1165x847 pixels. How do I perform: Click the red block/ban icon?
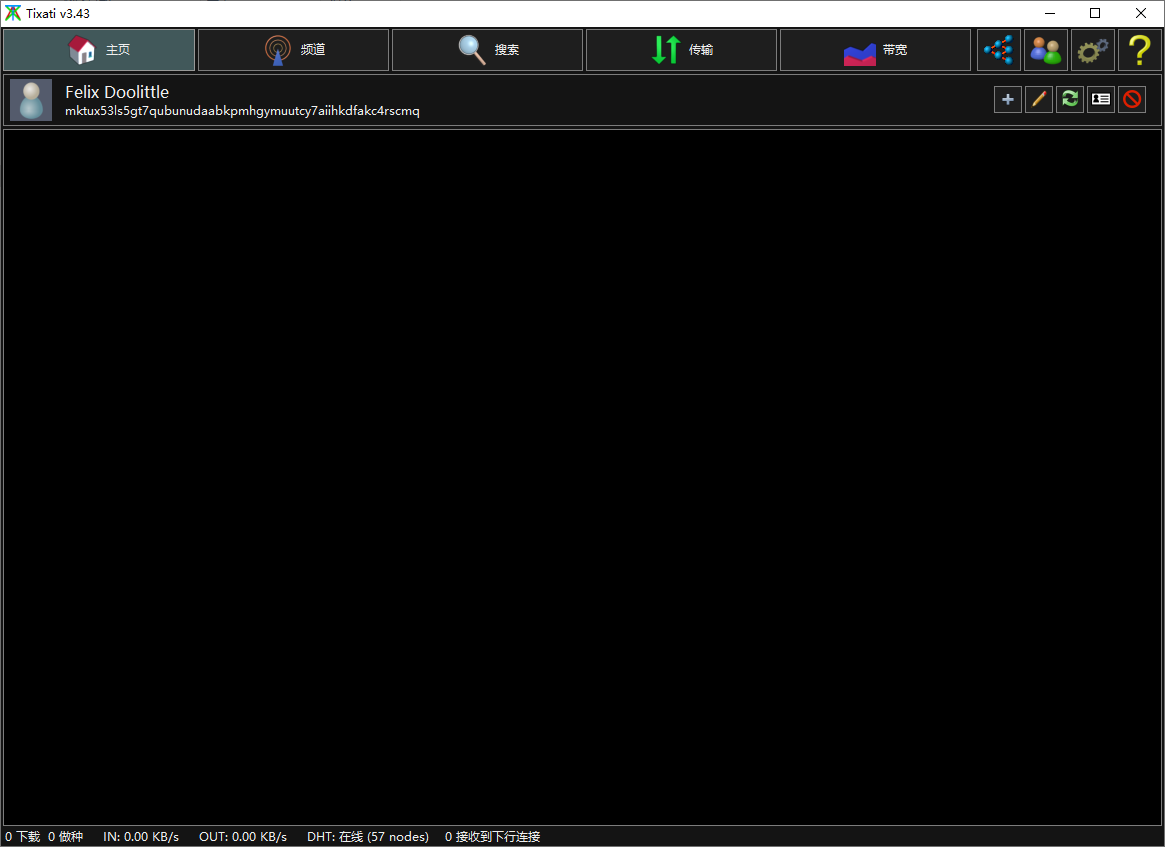tap(1132, 99)
